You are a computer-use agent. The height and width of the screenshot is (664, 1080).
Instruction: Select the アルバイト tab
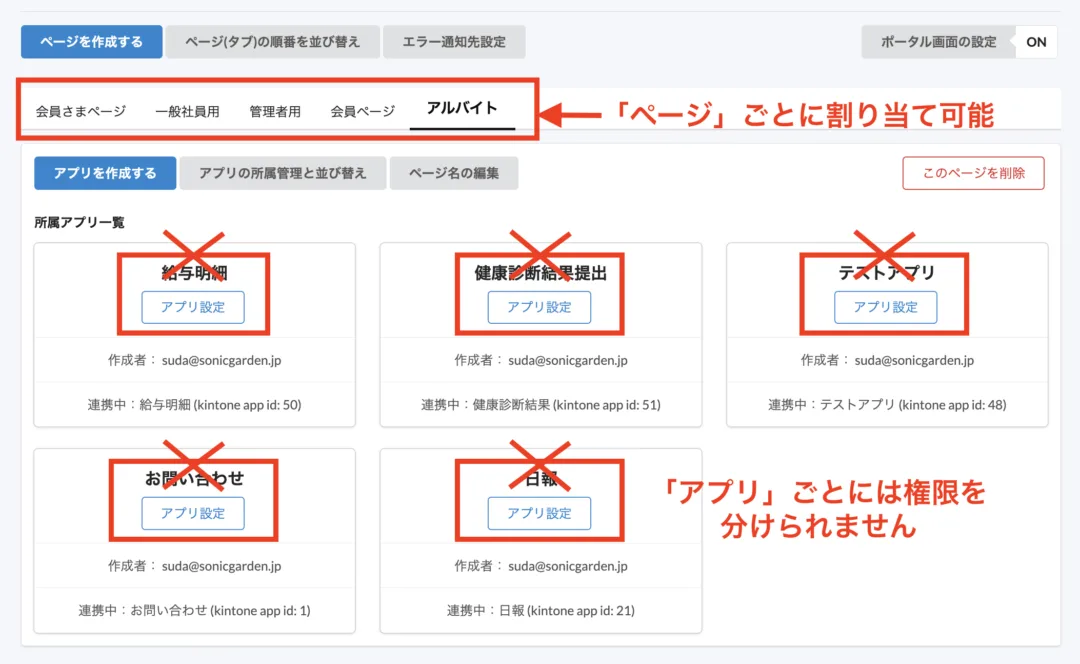point(462,108)
